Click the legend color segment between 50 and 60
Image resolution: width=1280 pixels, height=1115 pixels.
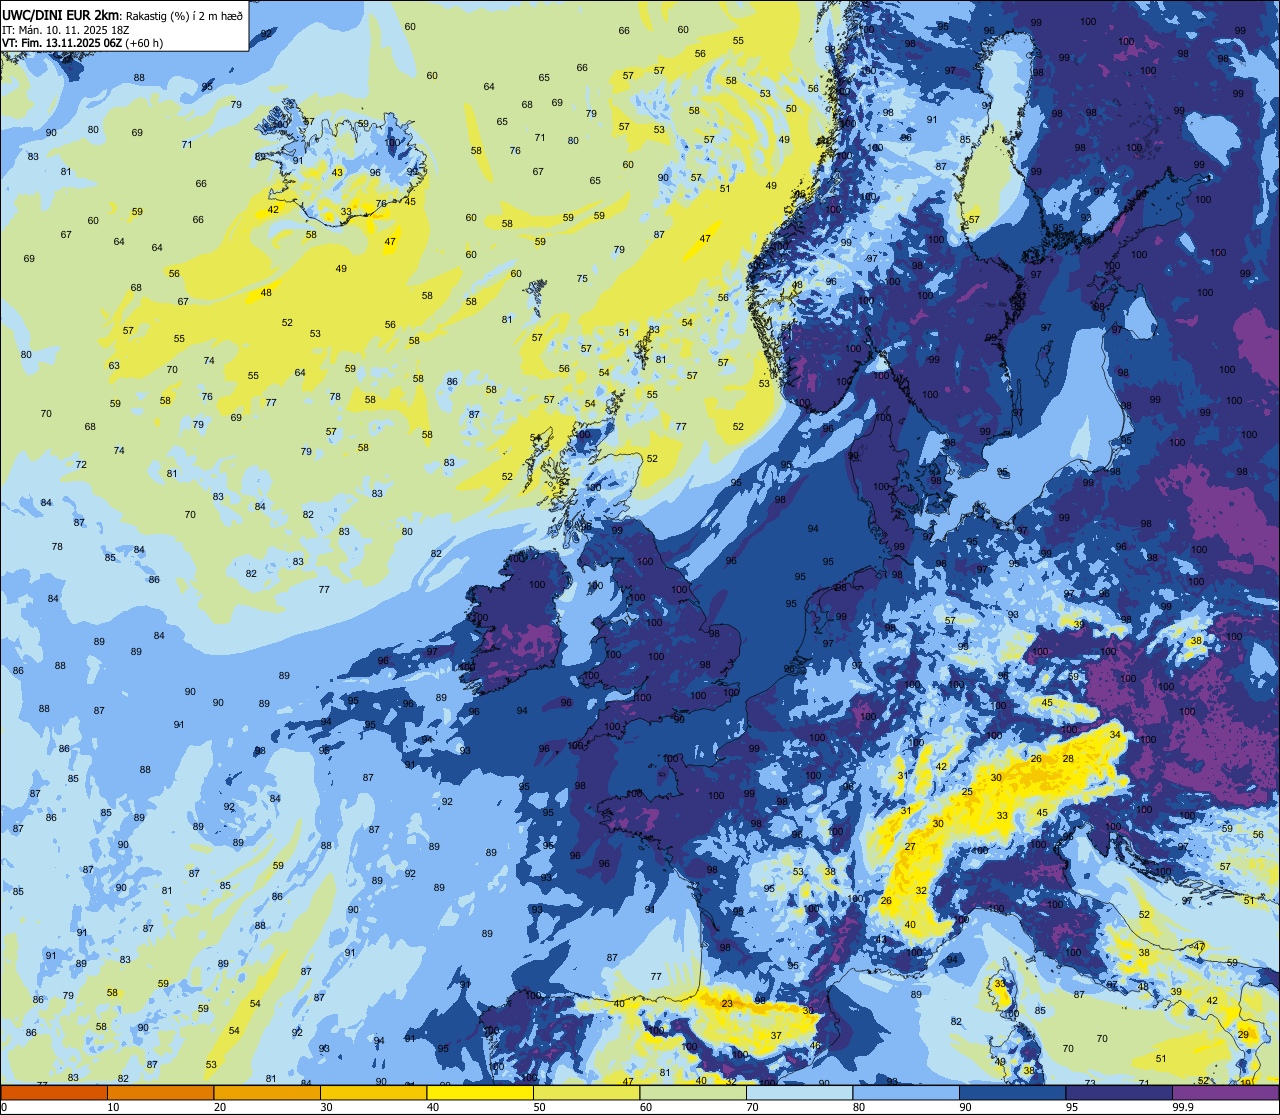pos(586,1092)
